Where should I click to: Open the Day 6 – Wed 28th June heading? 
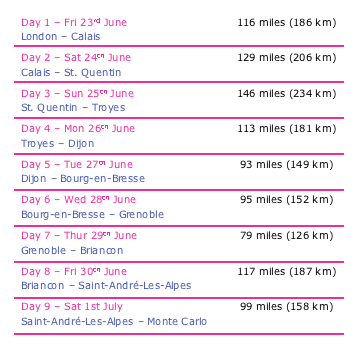[x=78, y=199]
